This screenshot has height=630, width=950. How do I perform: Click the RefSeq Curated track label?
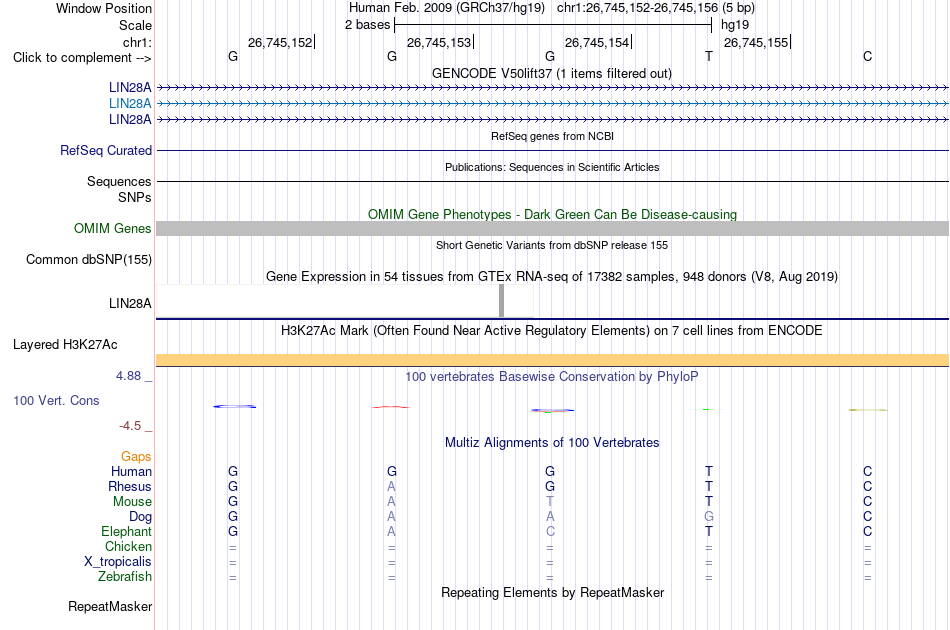tap(106, 150)
